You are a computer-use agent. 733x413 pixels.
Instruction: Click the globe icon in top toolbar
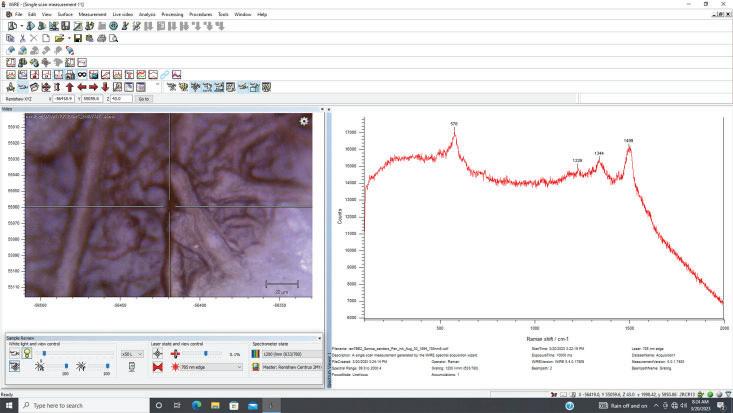tap(114, 26)
